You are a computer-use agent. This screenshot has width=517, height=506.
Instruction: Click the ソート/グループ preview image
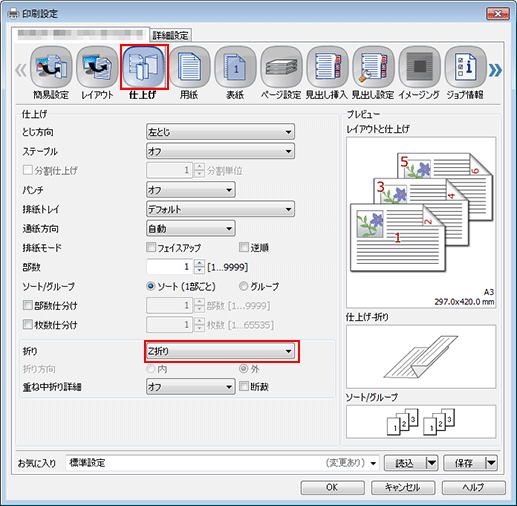(x=421, y=422)
